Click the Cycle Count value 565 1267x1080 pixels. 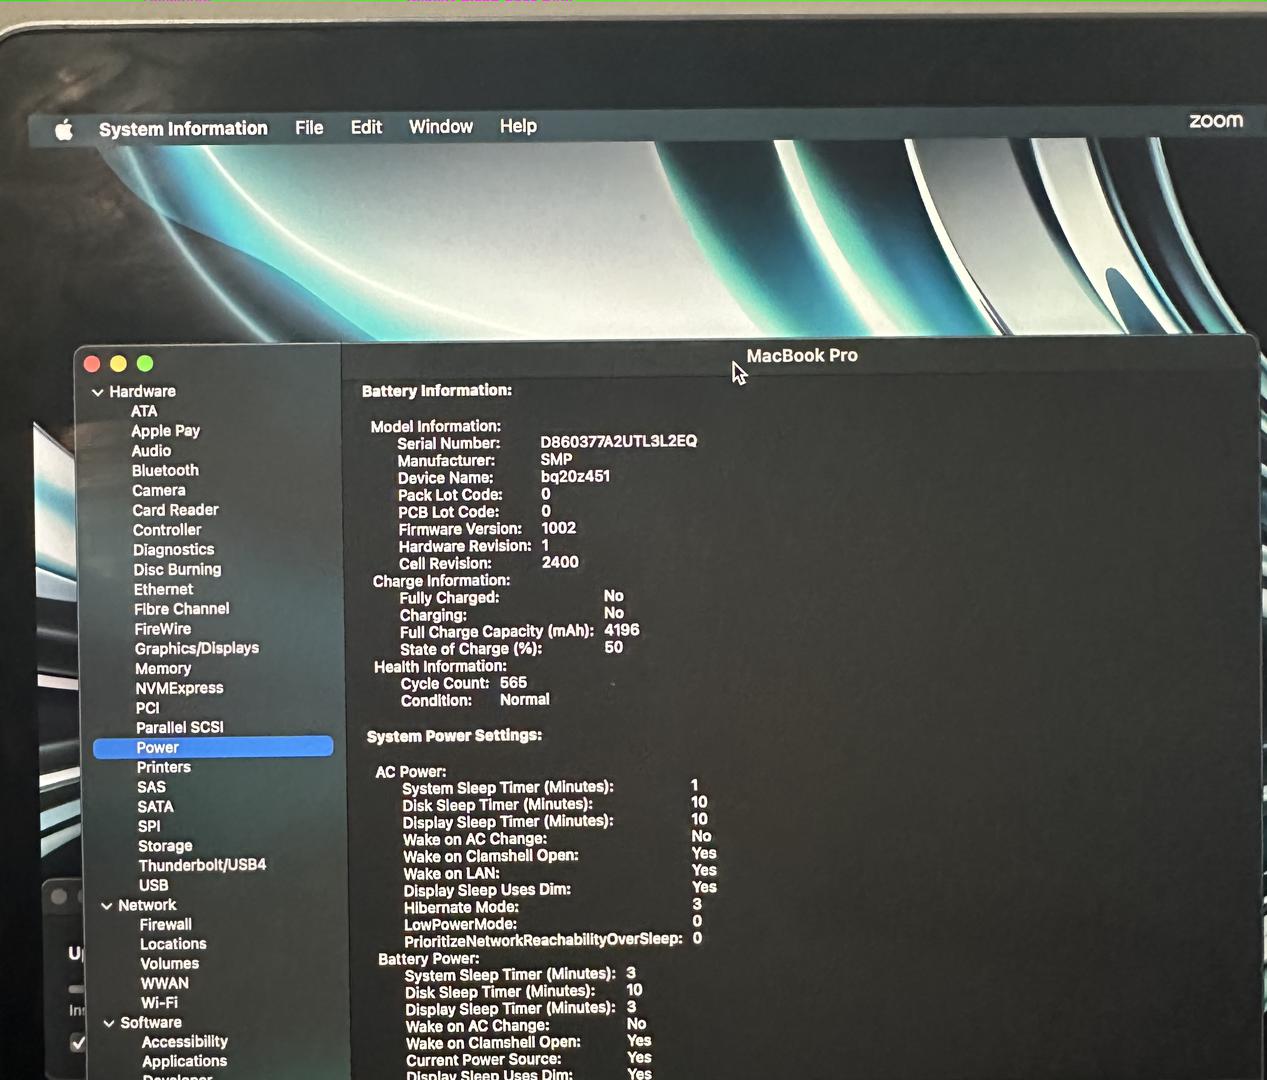[x=513, y=682]
